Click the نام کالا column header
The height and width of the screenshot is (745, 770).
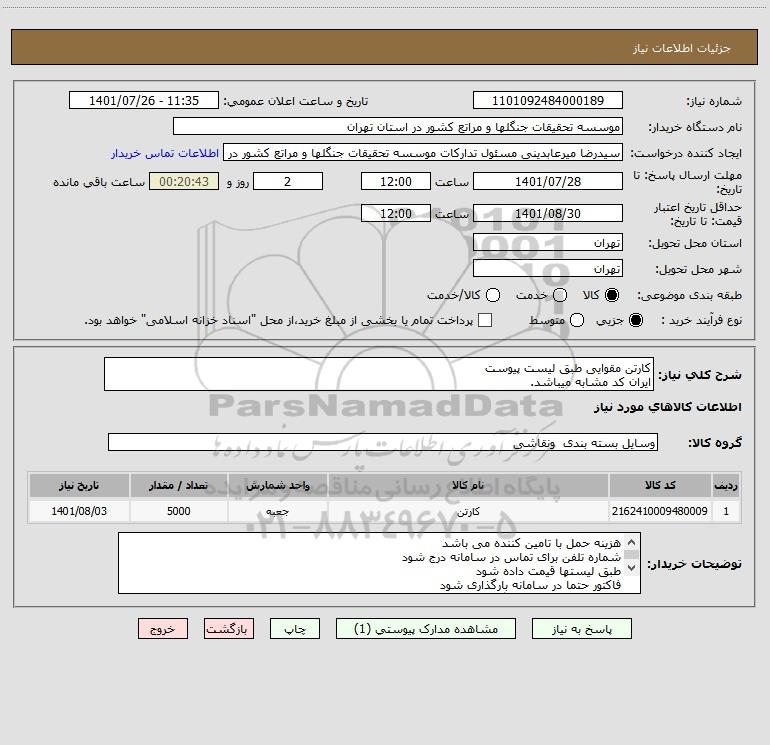point(468,485)
